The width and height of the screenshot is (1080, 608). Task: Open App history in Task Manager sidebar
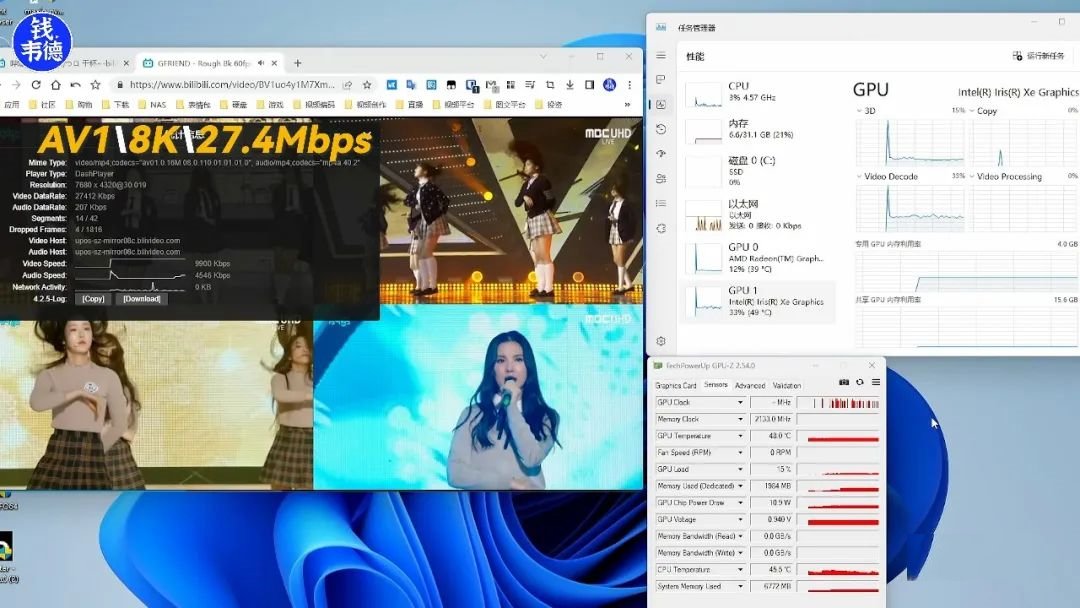click(661, 129)
